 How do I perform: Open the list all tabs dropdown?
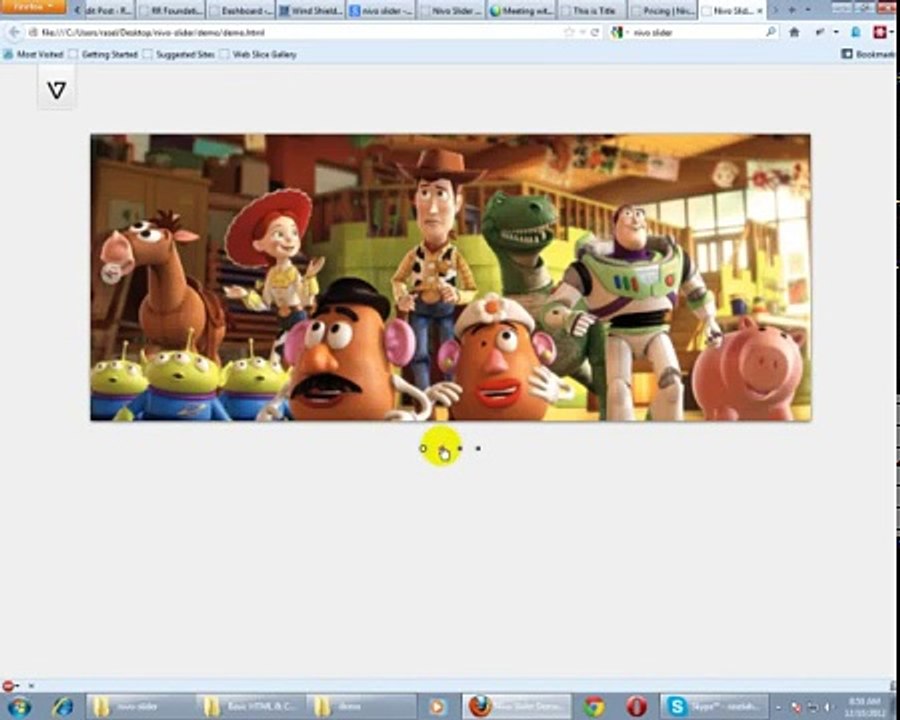point(808,10)
